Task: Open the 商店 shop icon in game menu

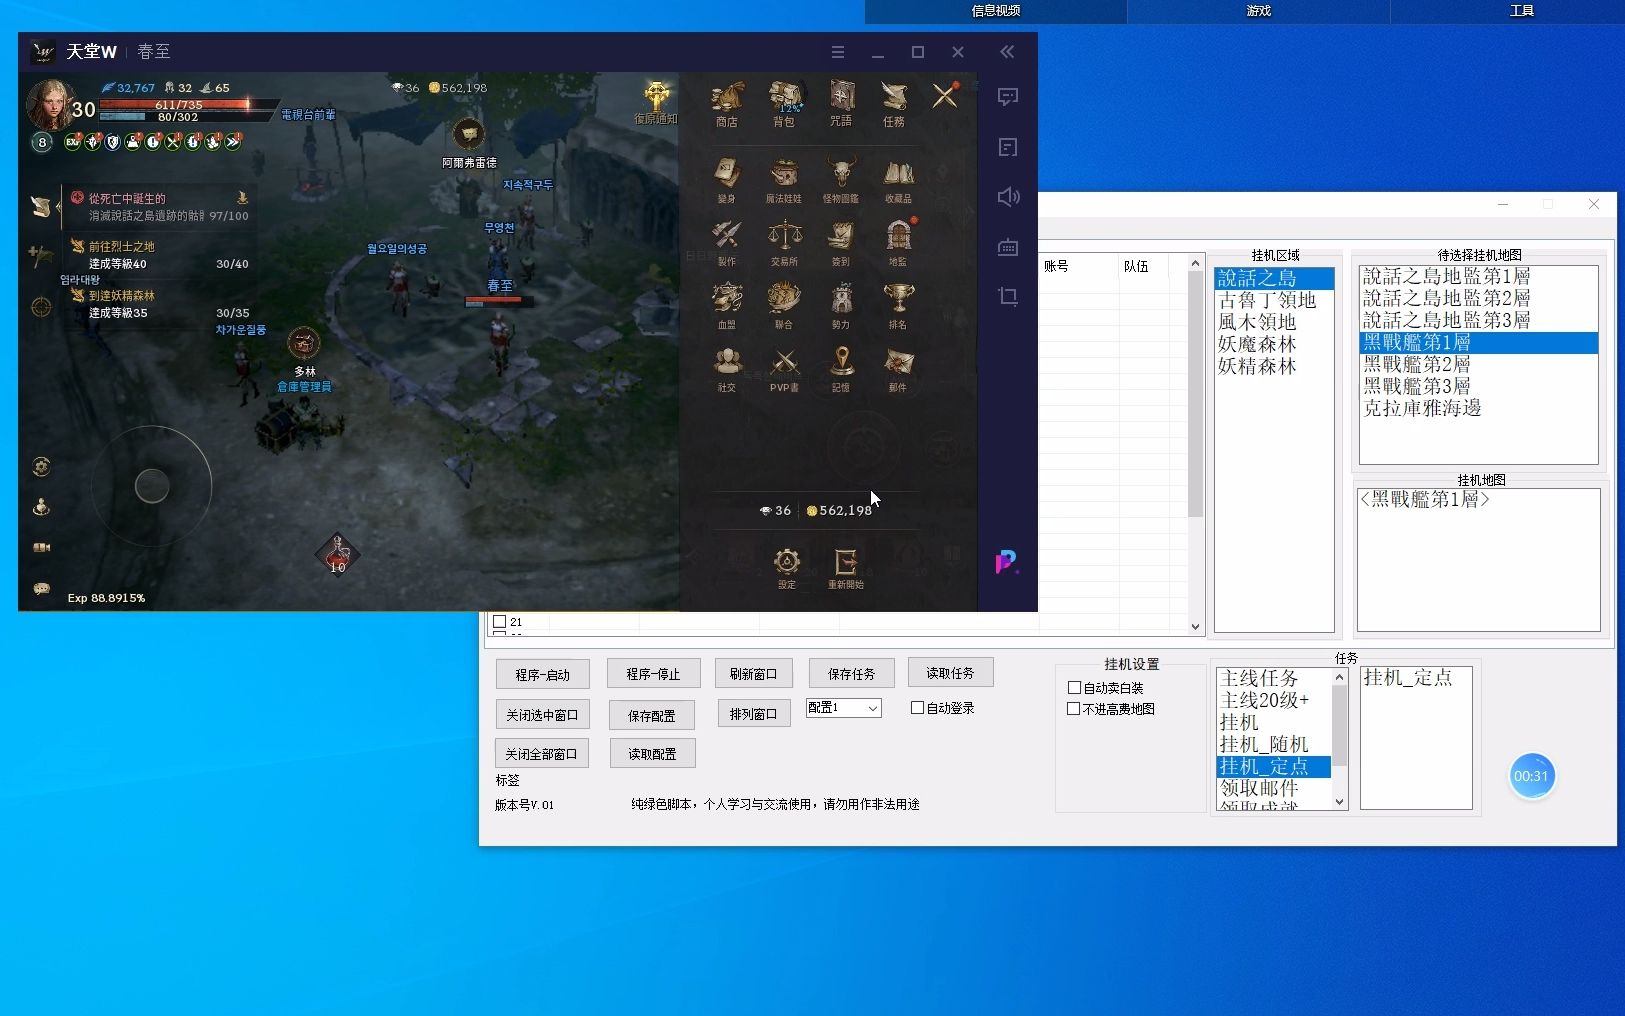Action: pos(727,103)
